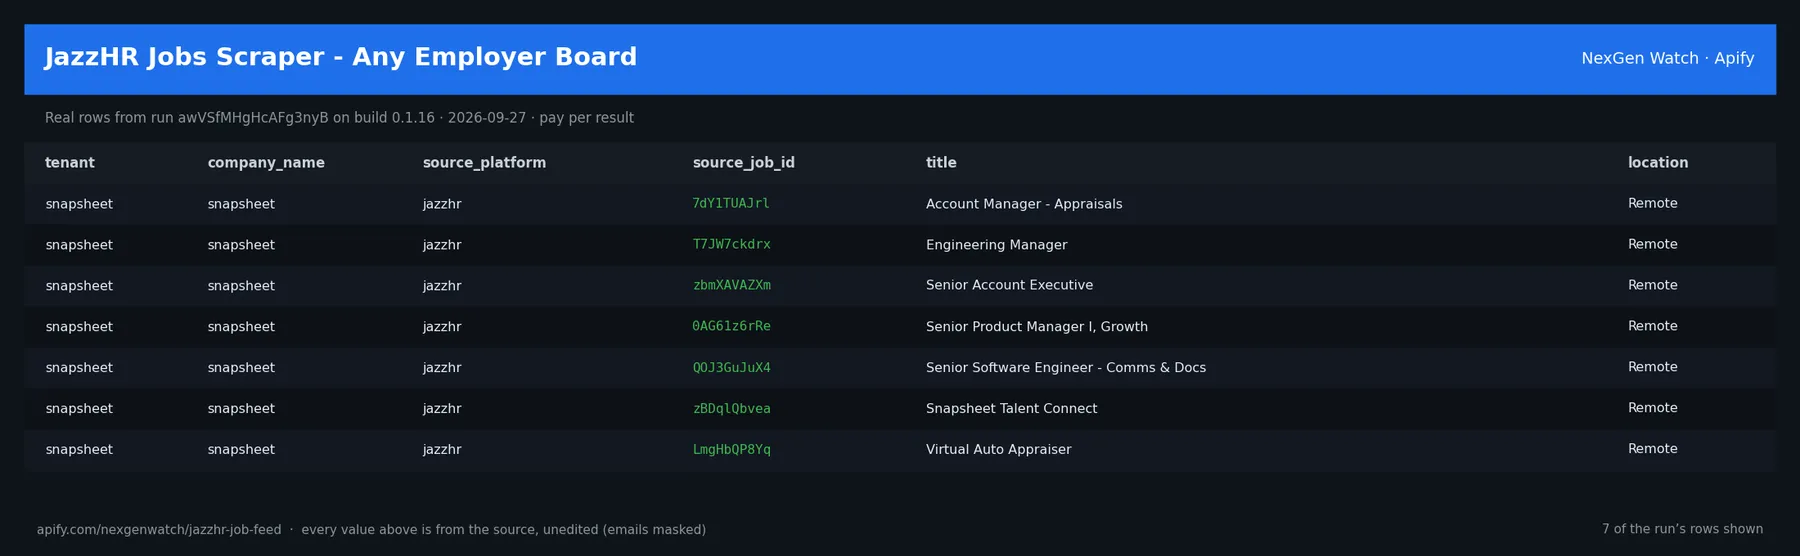The width and height of the screenshot is (1800, 556).
Task: Select job ID LmgHbQP8Yq
Action: 731,450
